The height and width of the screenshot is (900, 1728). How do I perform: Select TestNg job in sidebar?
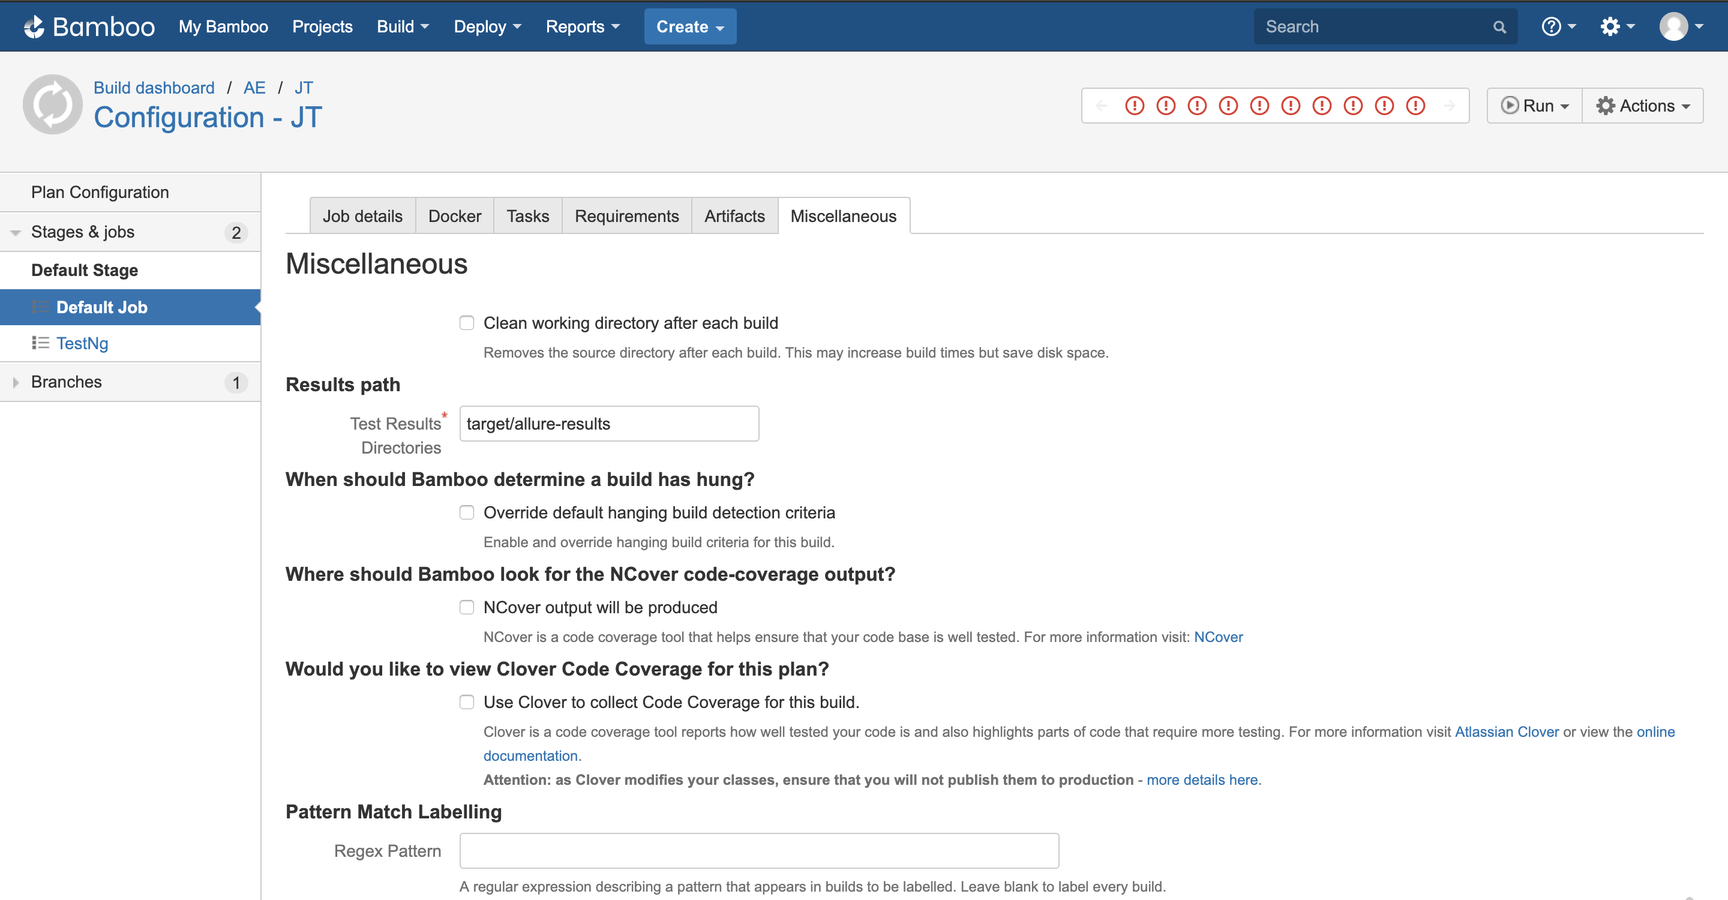[82, 343]
